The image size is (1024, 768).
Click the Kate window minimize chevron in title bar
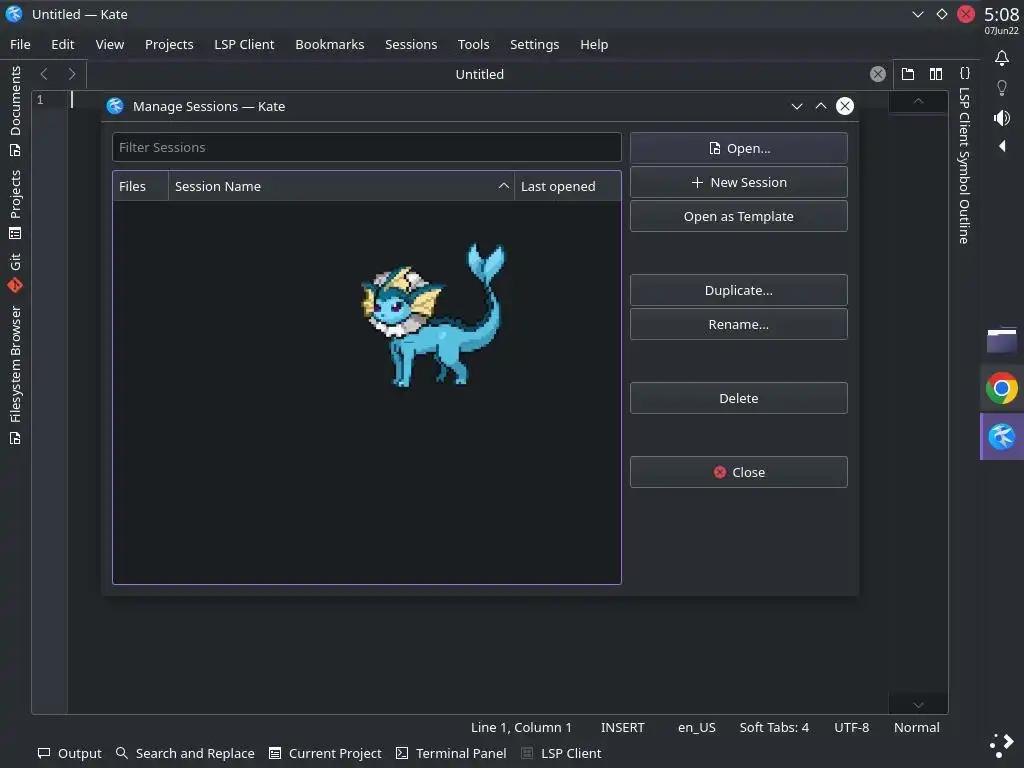click(x=918, y=14)
